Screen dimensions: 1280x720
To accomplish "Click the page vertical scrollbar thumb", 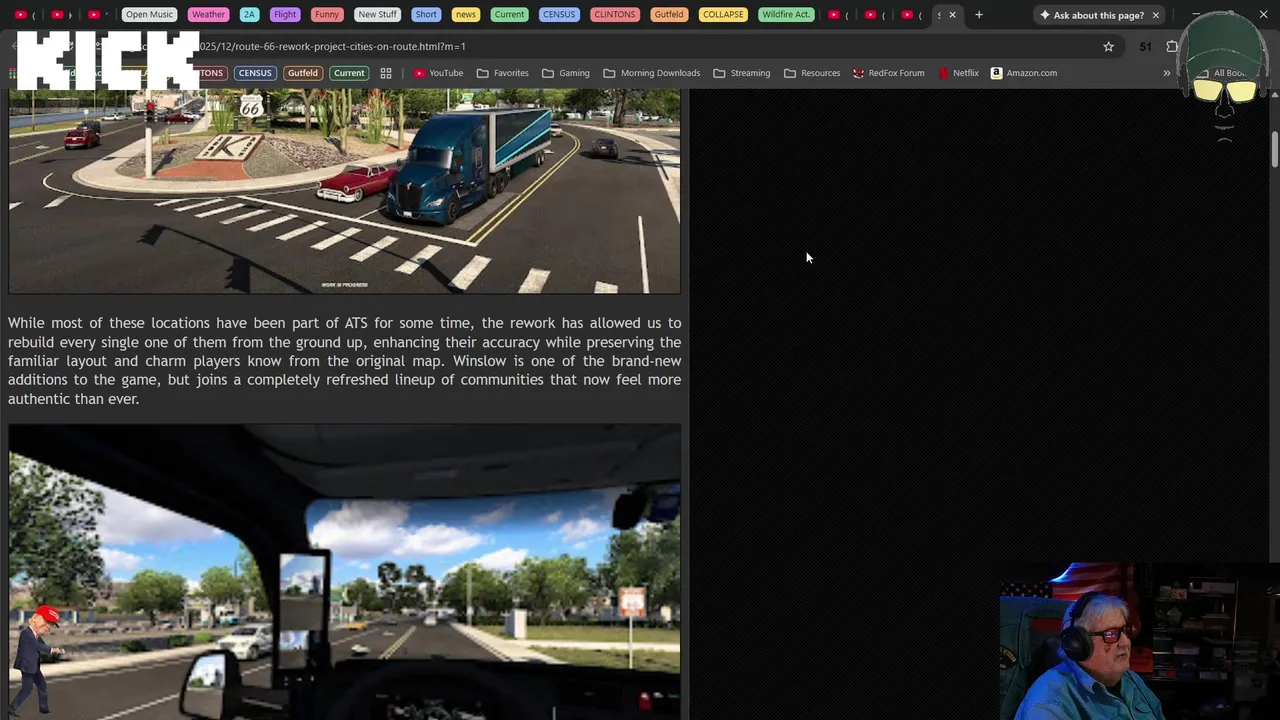I will coord(1275,149).
